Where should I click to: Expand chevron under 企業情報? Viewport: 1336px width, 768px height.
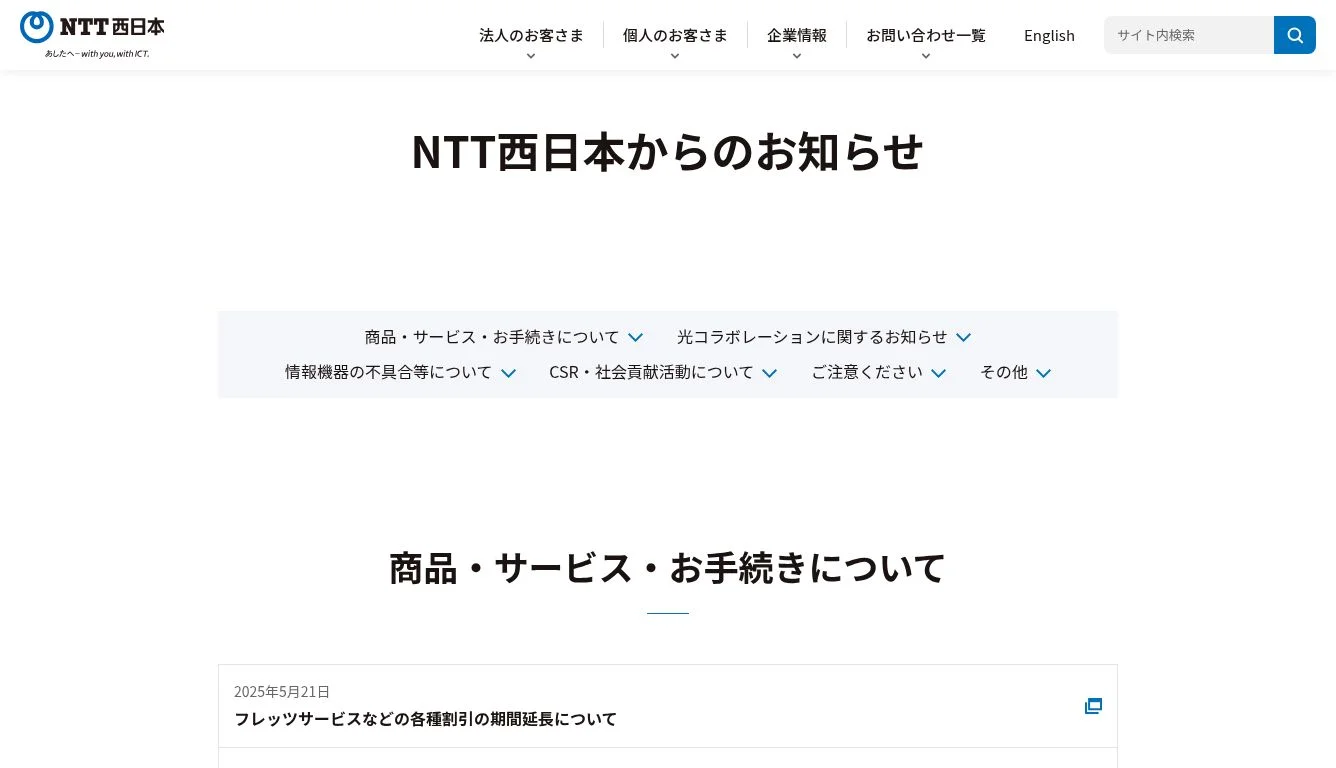797,56
